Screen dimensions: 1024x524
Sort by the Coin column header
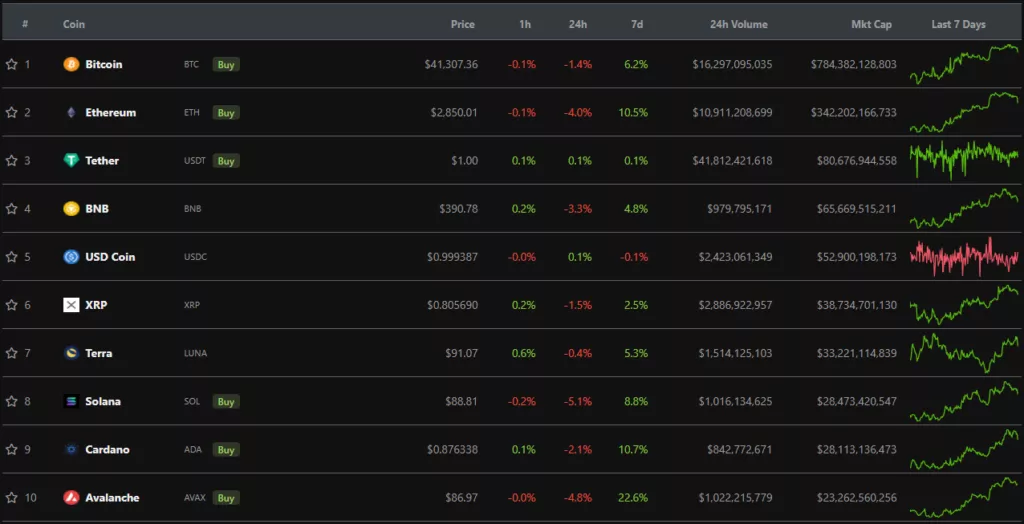click(x=74, y=24)
